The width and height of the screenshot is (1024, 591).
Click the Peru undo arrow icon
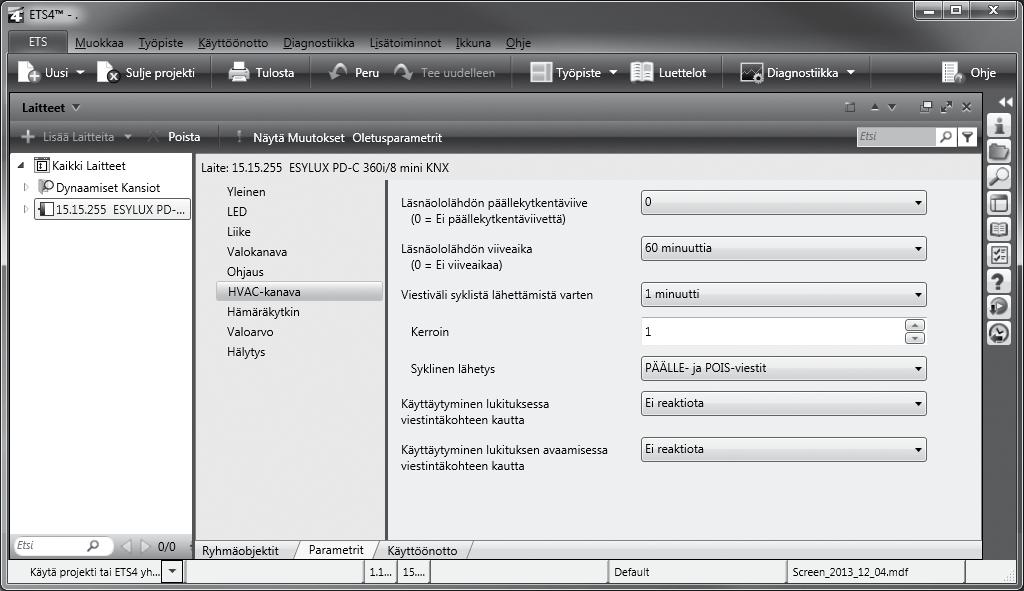coord(338,72)
